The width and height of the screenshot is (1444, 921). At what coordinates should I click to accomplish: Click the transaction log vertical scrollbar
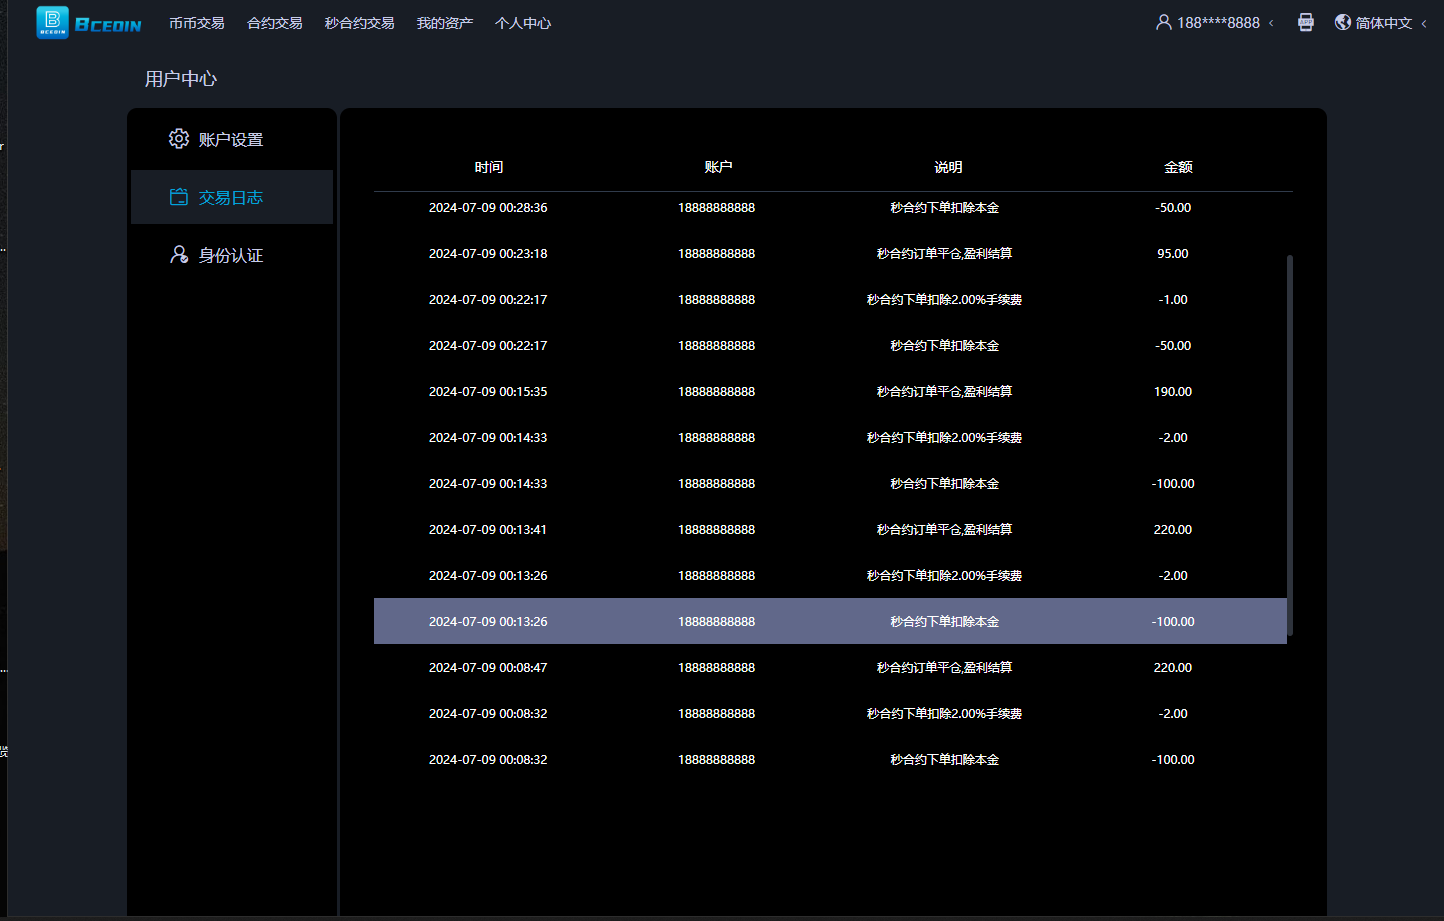(1290, 445)
